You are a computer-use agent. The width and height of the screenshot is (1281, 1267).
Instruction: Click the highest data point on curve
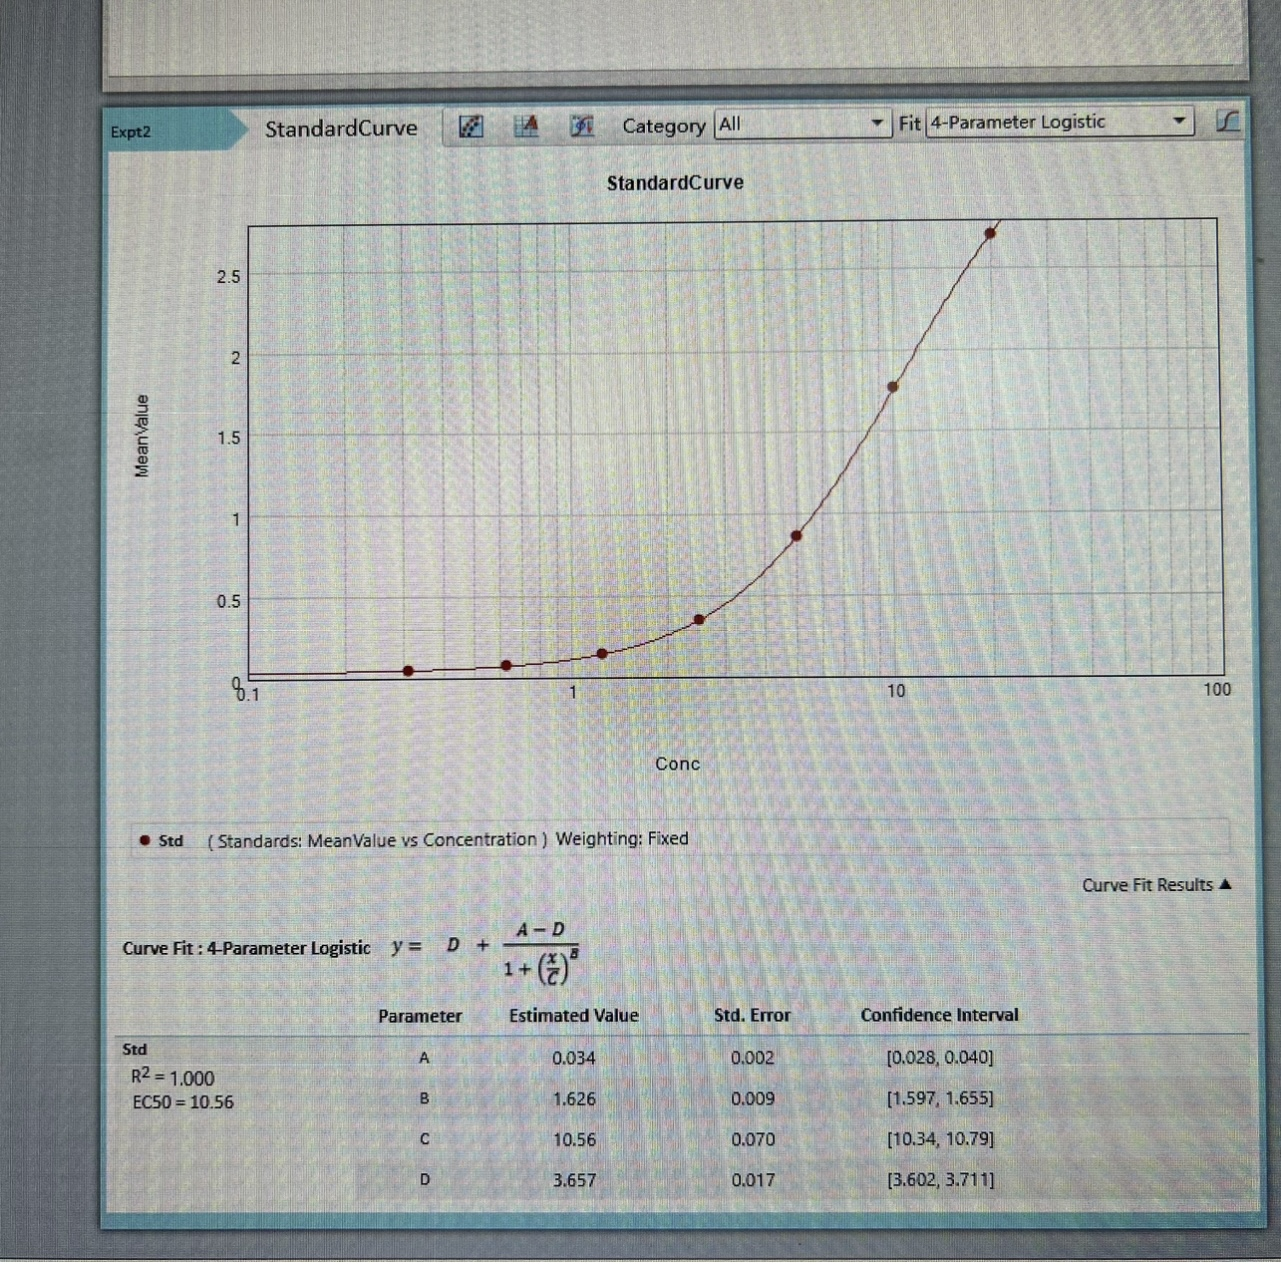click(x=990, y=233)
